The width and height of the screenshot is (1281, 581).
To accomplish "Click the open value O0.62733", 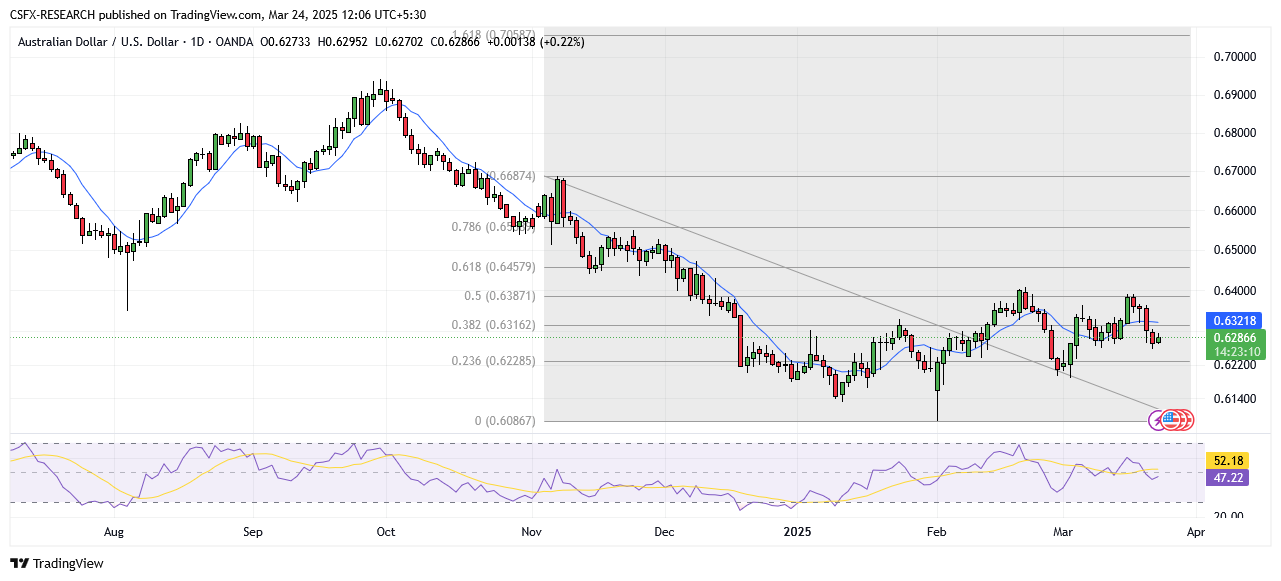I will [x=287, y=42].
